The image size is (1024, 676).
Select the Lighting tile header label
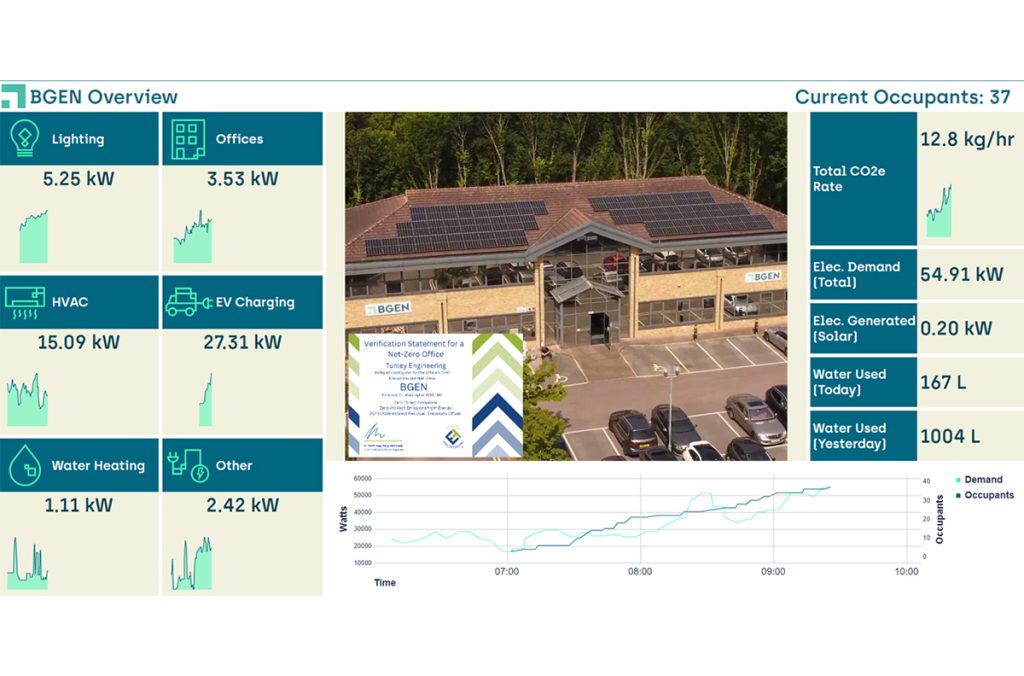pyautogui.click(x=78, y=139)
